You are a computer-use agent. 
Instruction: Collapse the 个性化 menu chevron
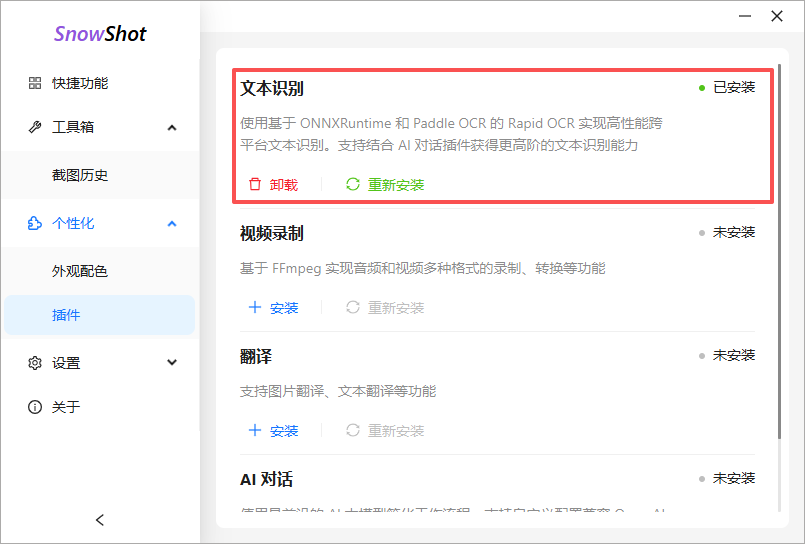[x=172, y=223]
